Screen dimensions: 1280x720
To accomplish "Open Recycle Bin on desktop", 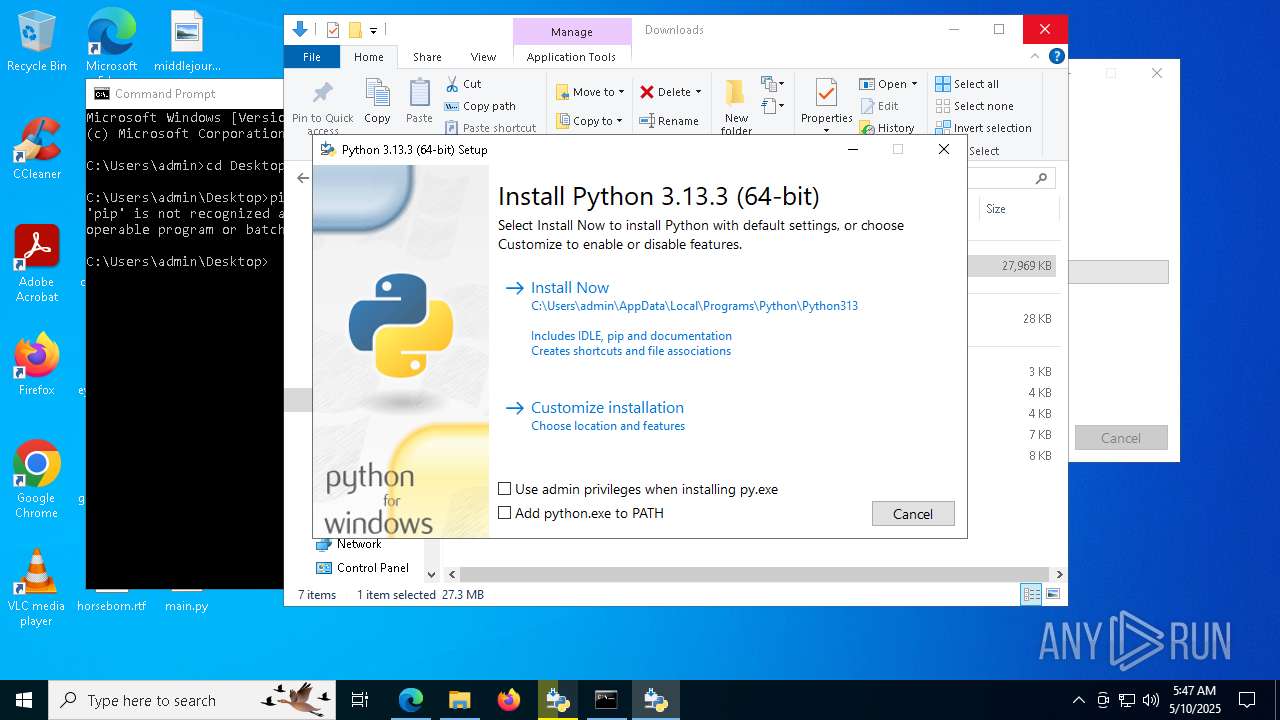I will pos(37,41).
